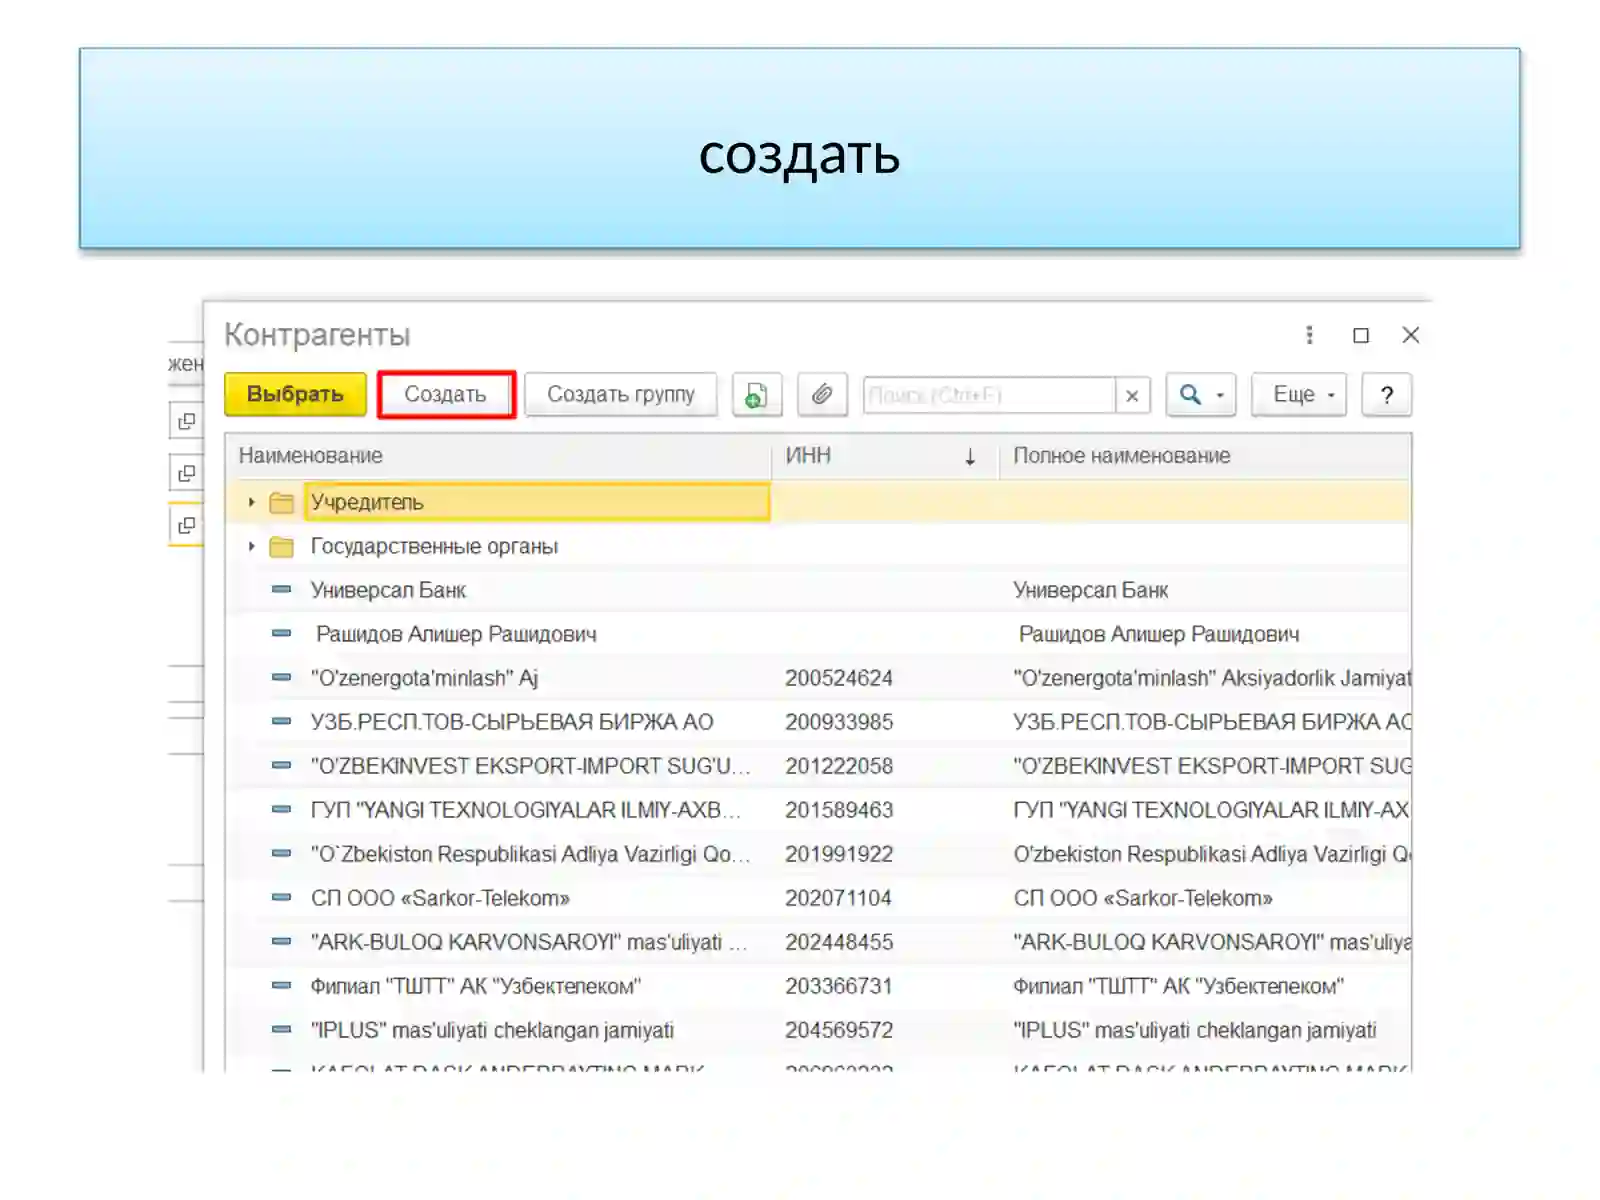The height and width of the screenshot is (1200, 1600).
Task: Click the Государственные органы folder icon
Action: coord(282,547)
